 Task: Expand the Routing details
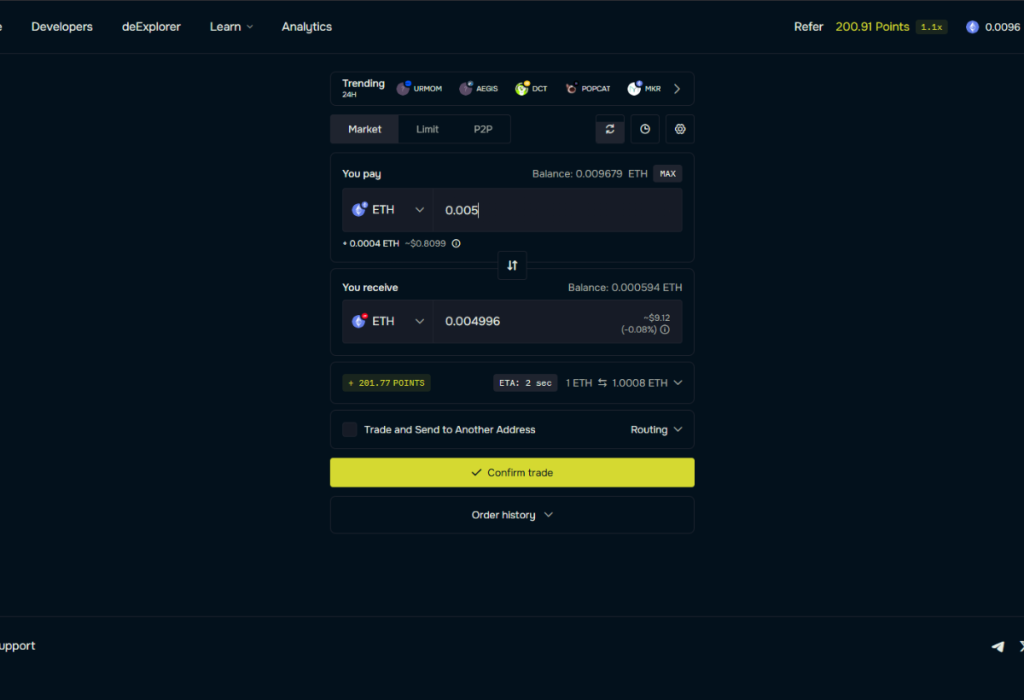click(656, 430)
